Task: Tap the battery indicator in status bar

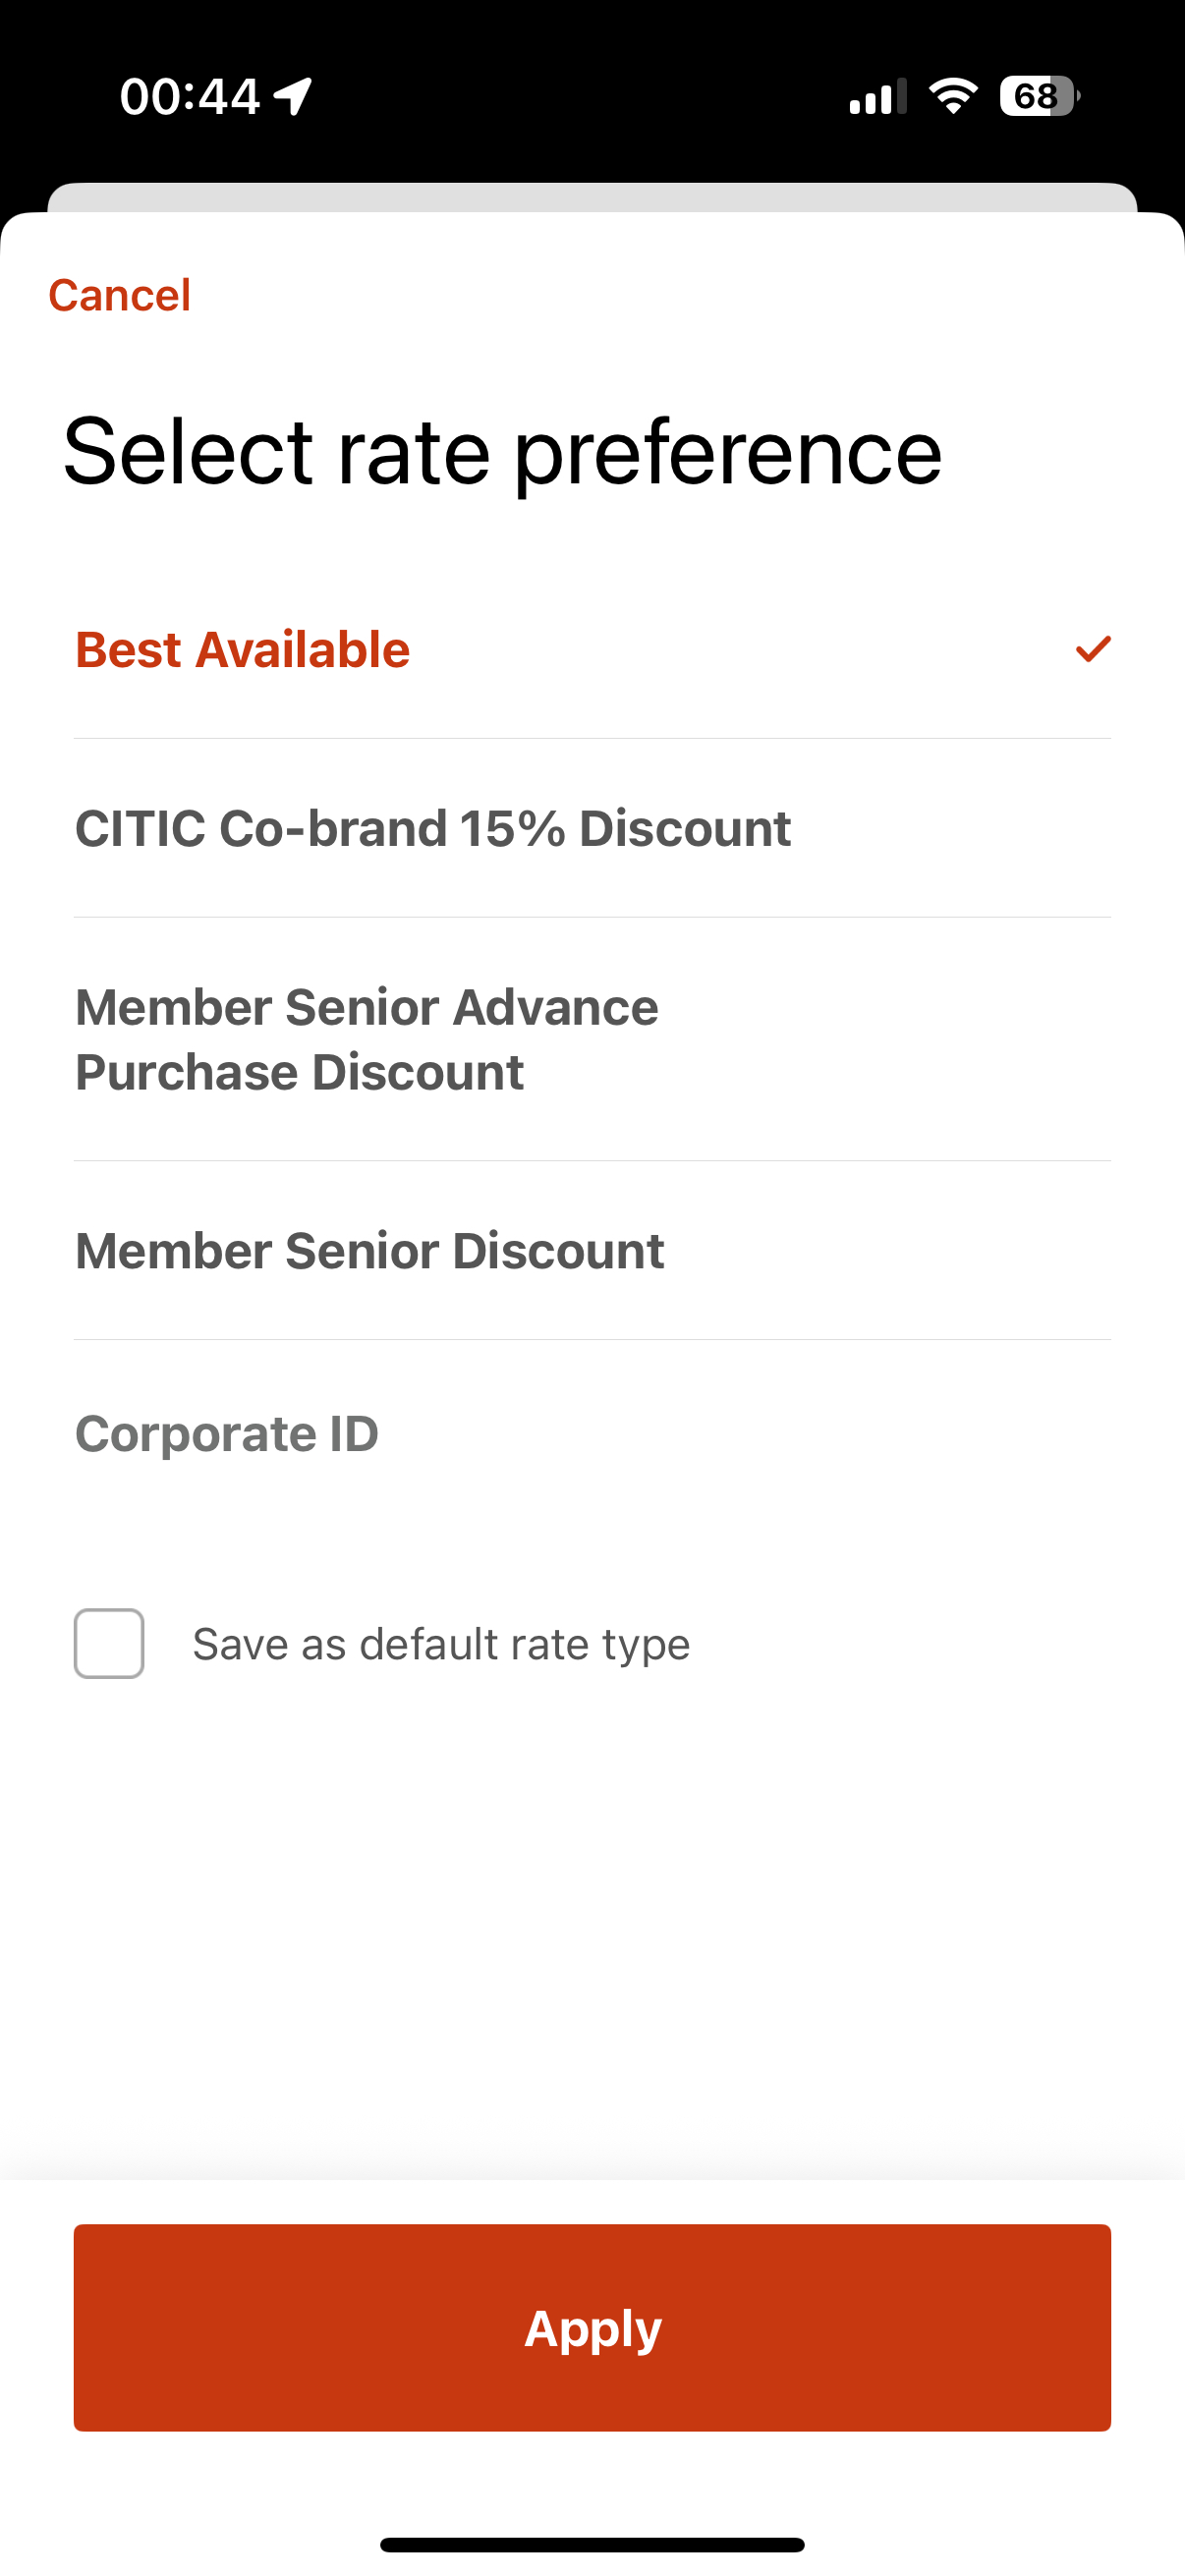Action: coord(1039,96)
